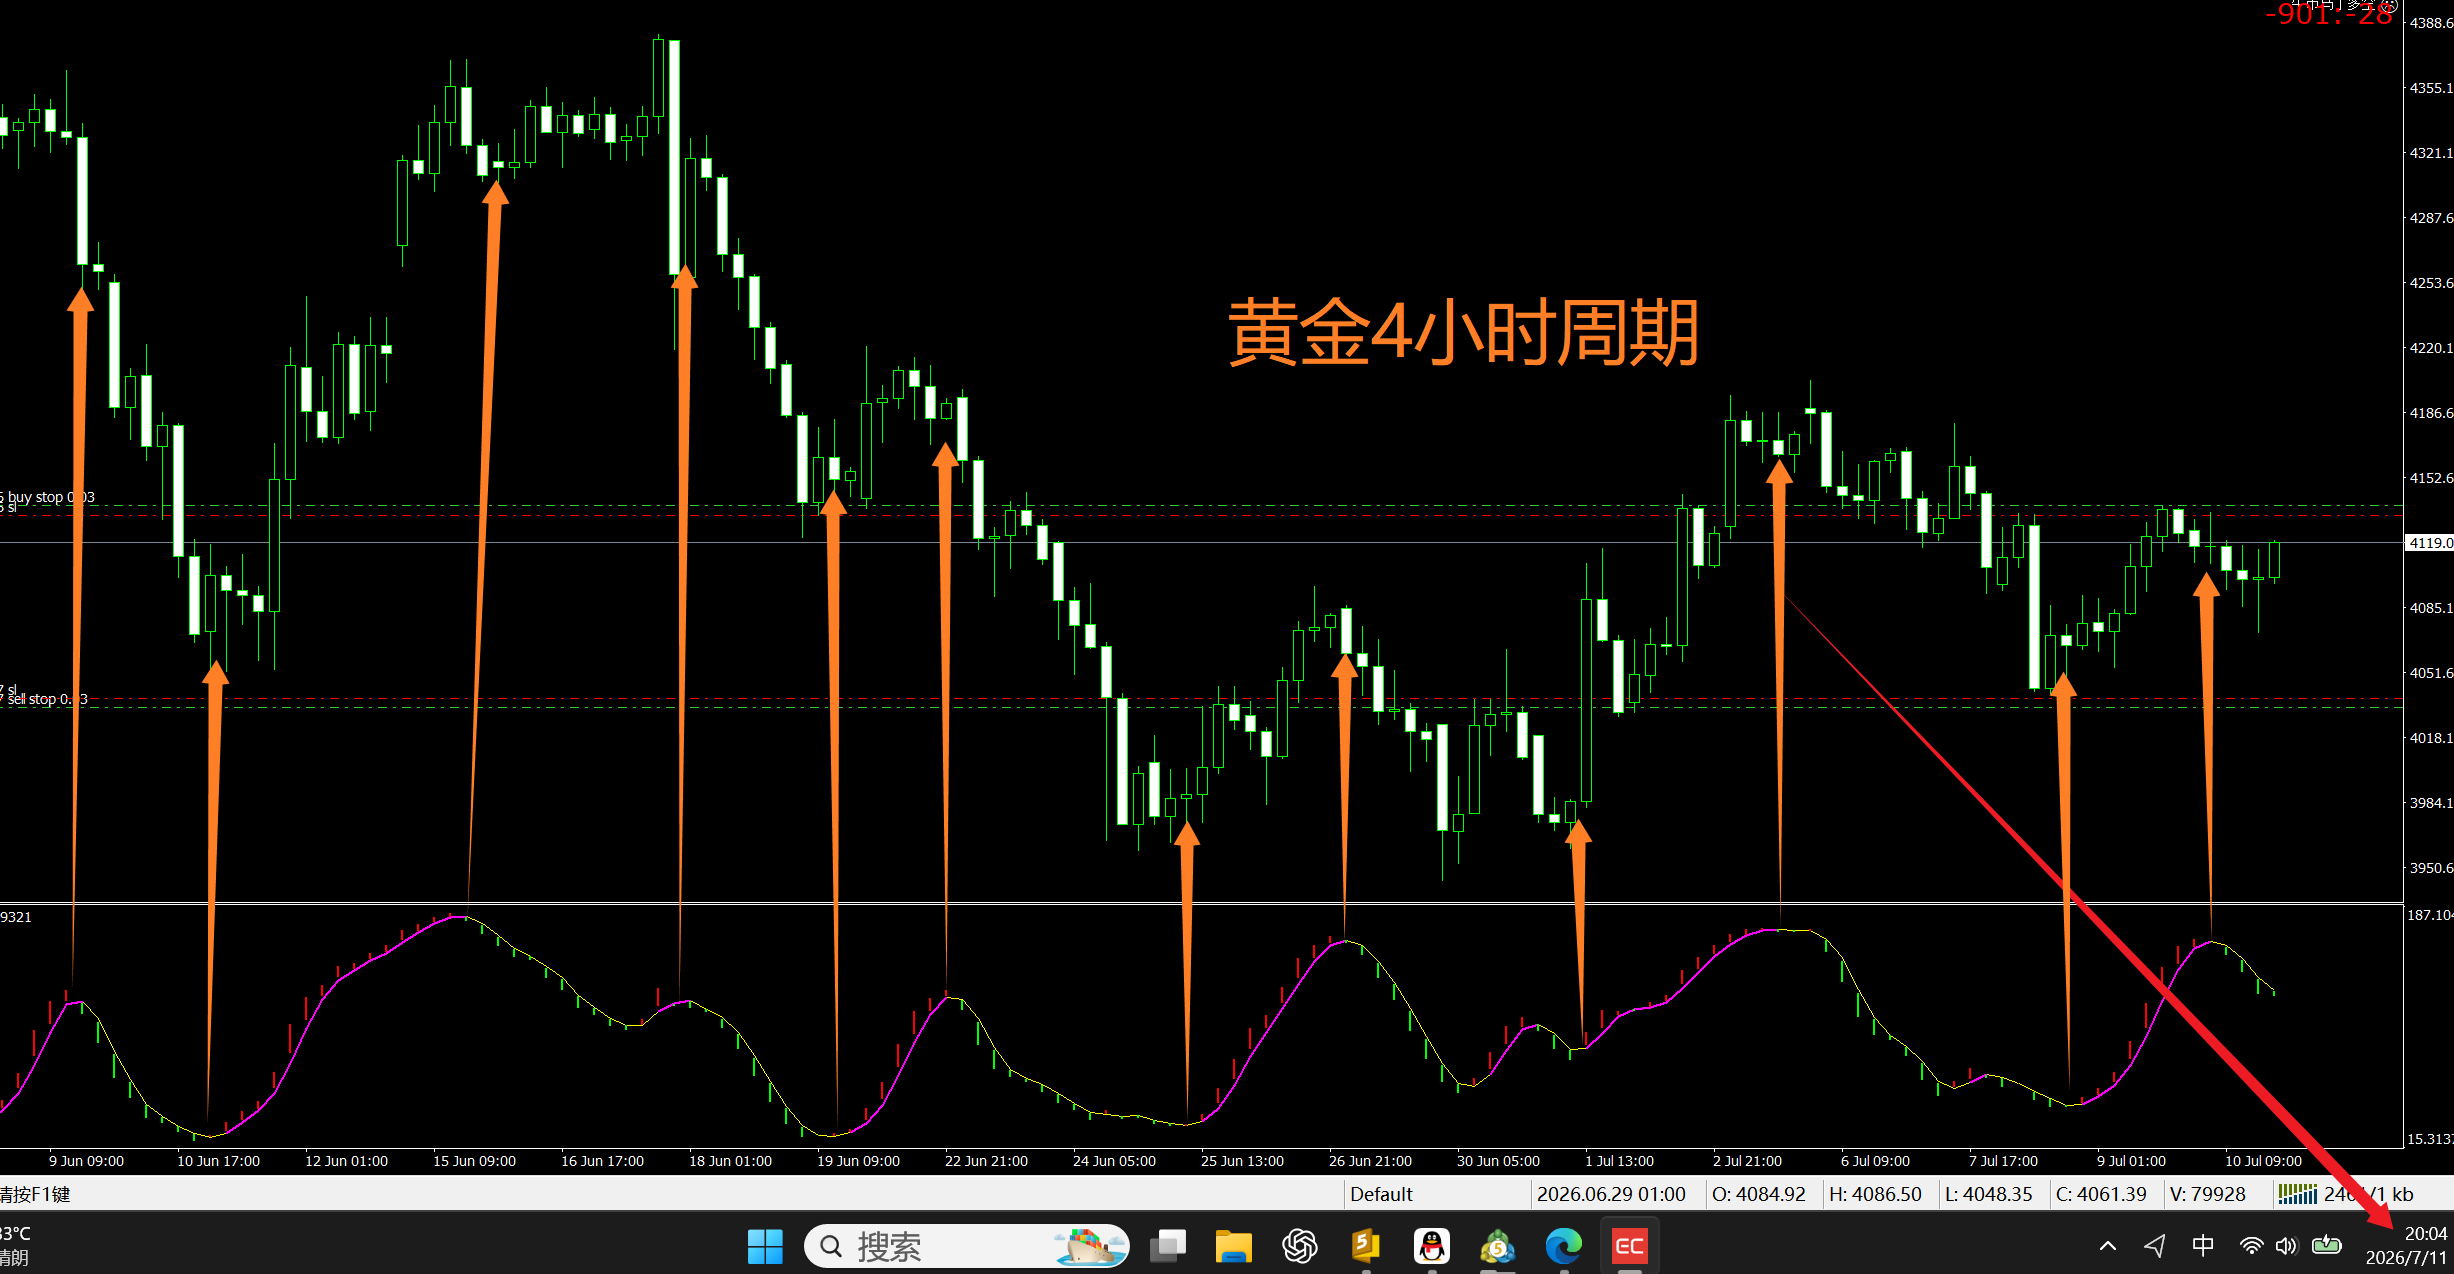Select the sell stop order label
This screenshot has height=1274, width=2454.
46,699
